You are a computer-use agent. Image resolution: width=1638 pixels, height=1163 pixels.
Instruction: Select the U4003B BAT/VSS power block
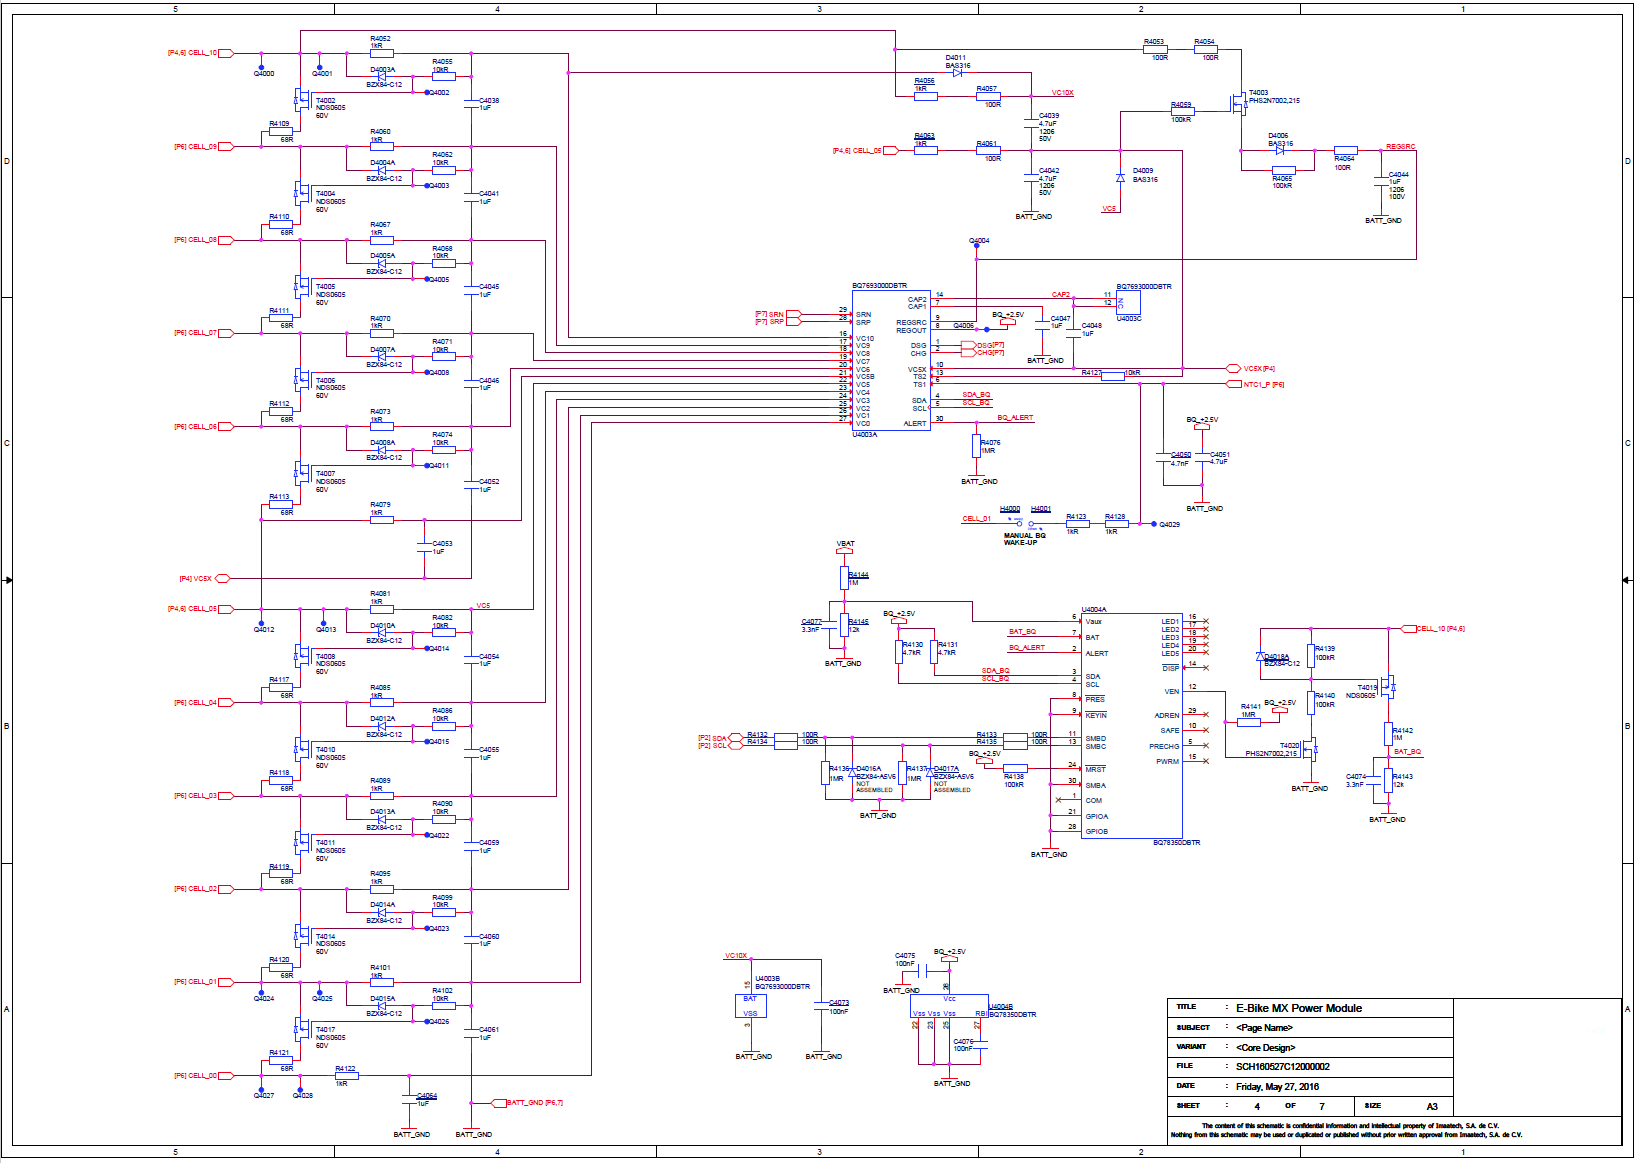pyautogui.click(x=750, y=1006)
